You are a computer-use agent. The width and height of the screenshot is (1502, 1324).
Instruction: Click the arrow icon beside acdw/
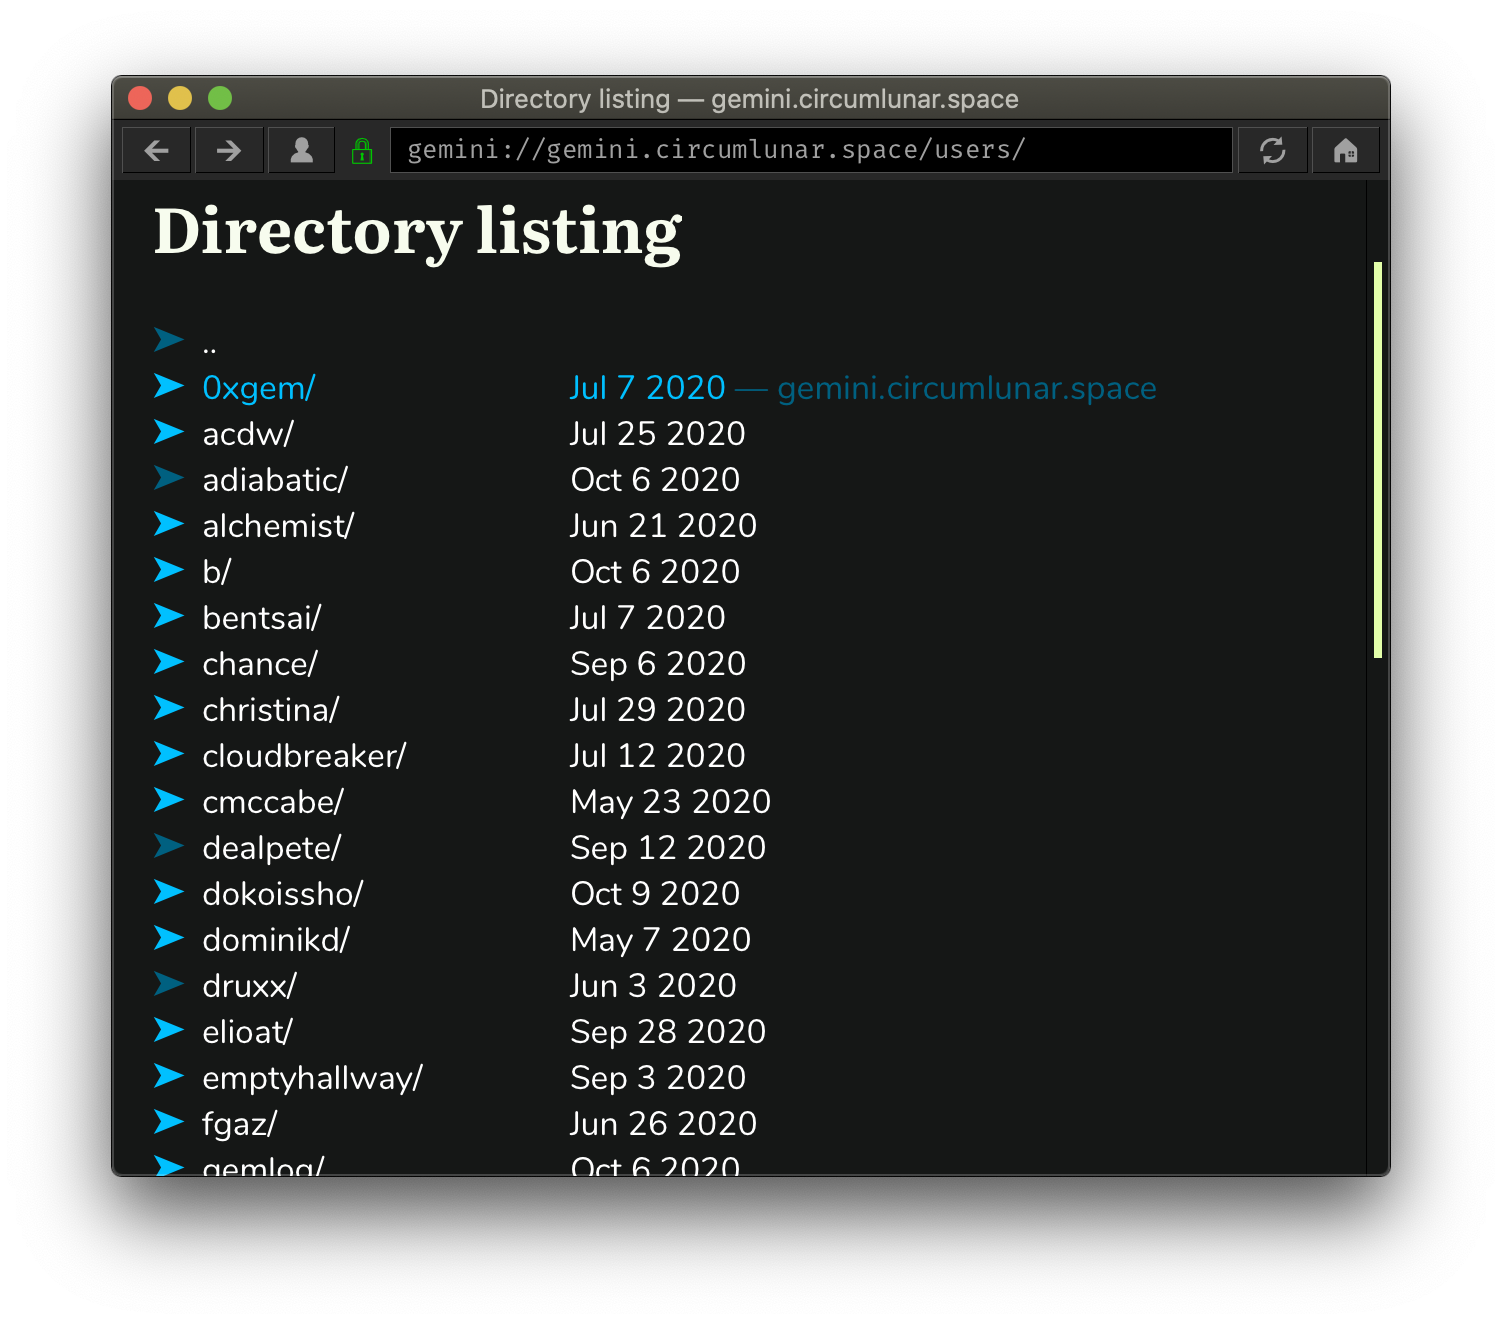[169, 432]
